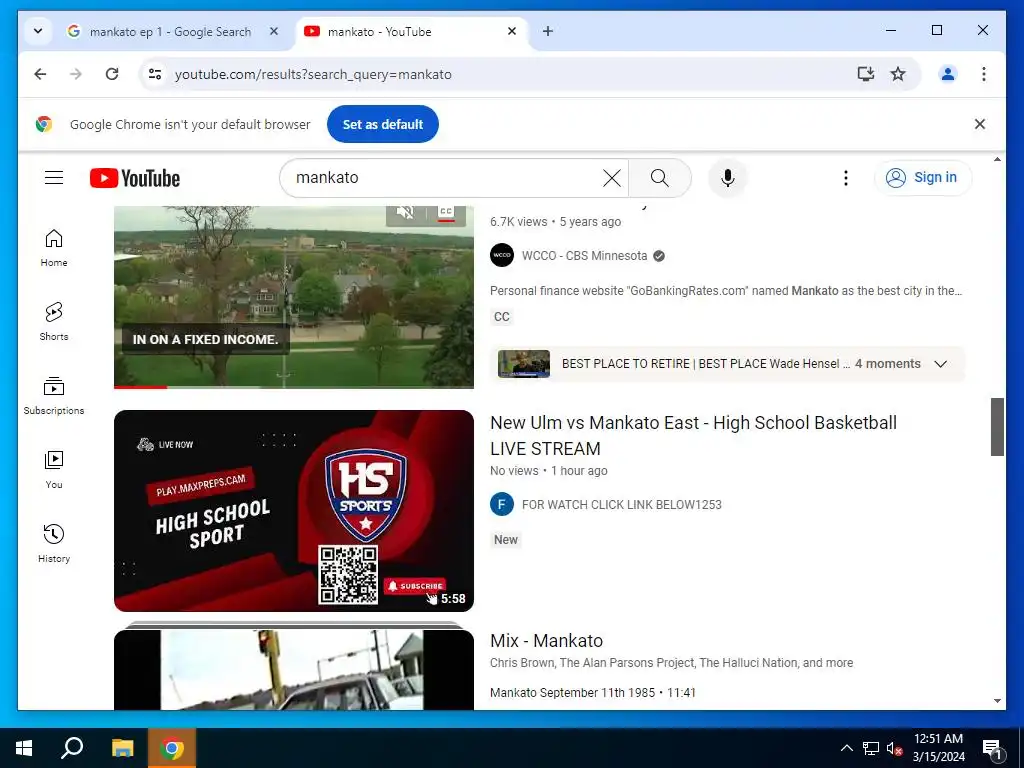1024x768 pixels.
Task: Click scrollbar down arrow
Action: [997, 701]
